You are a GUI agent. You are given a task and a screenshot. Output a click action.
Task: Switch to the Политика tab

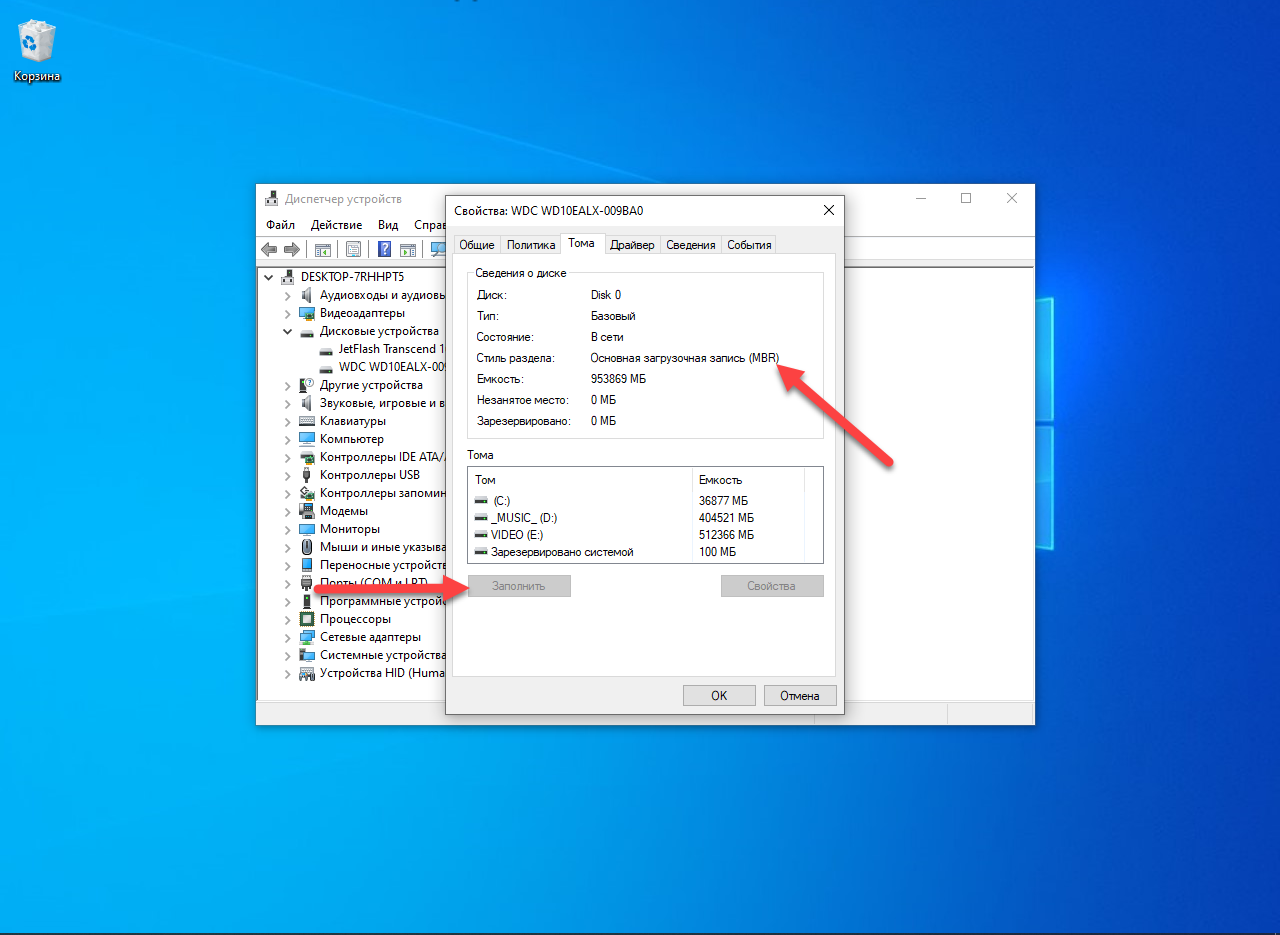(531, 245)
